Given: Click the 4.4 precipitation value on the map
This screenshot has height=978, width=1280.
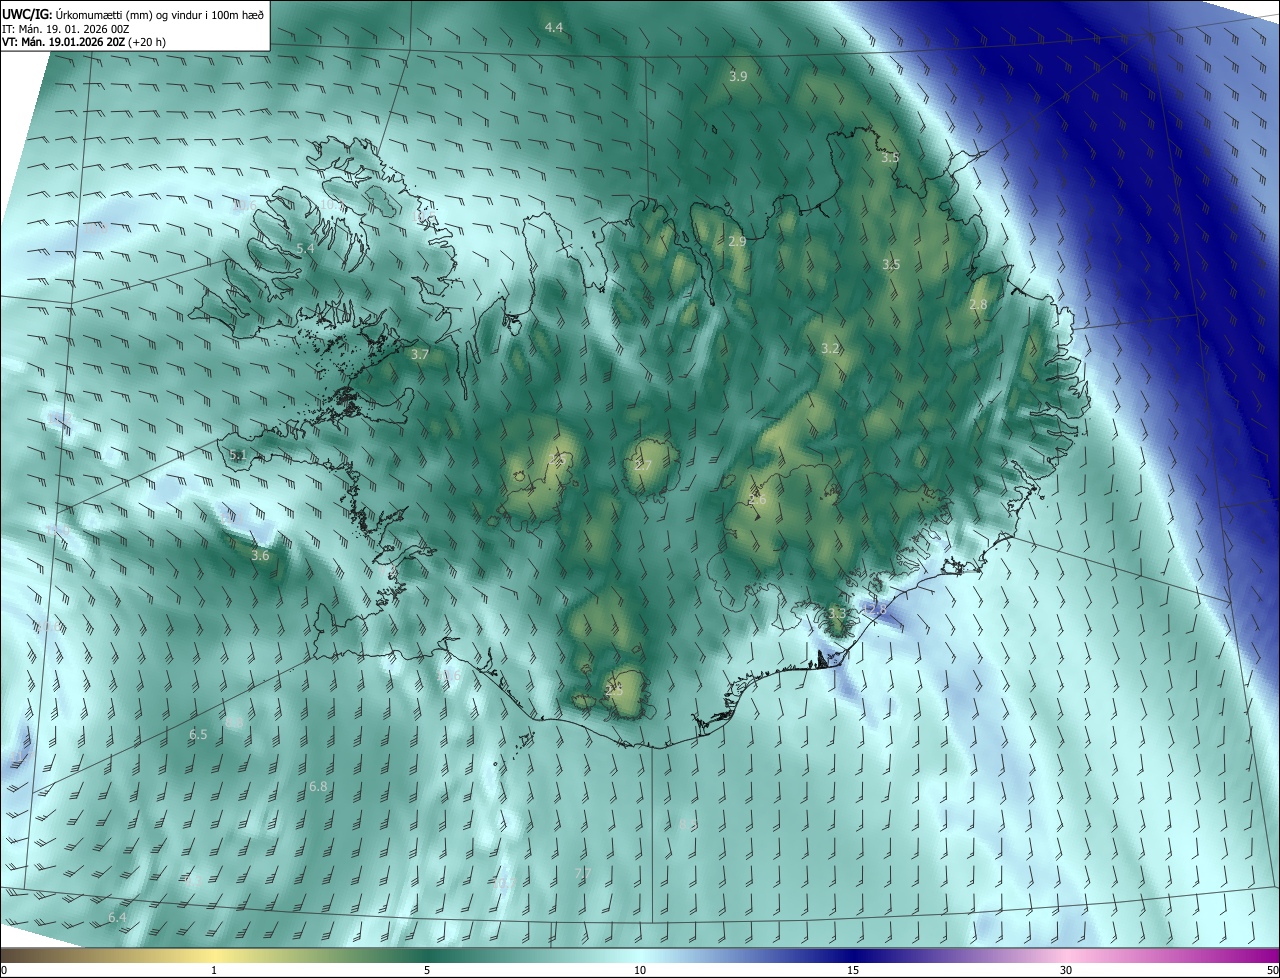Looking at the screenshot, I should 554,28.
